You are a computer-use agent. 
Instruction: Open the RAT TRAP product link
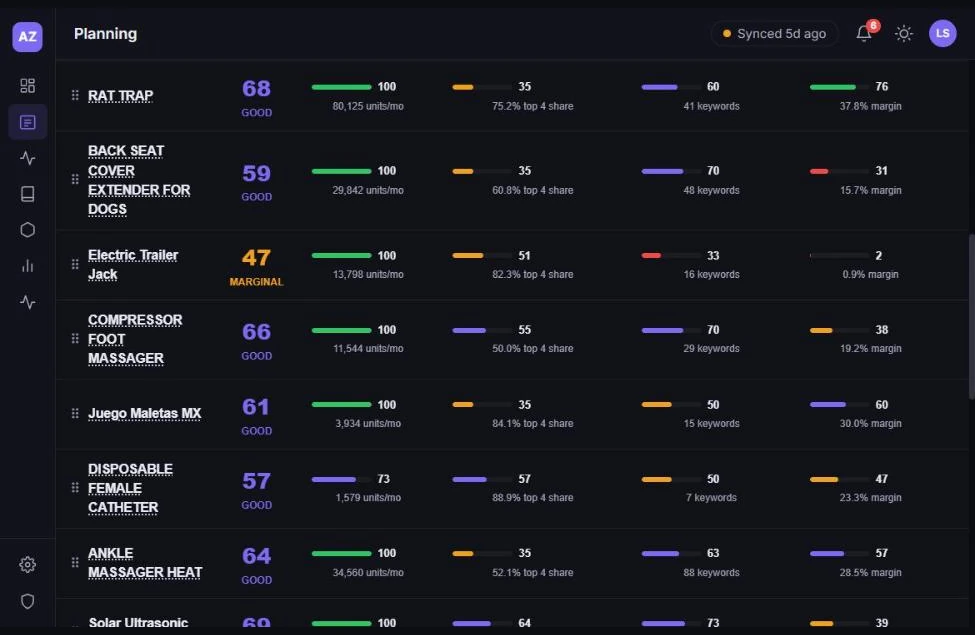pyautogui.click(x=121, y=96)
